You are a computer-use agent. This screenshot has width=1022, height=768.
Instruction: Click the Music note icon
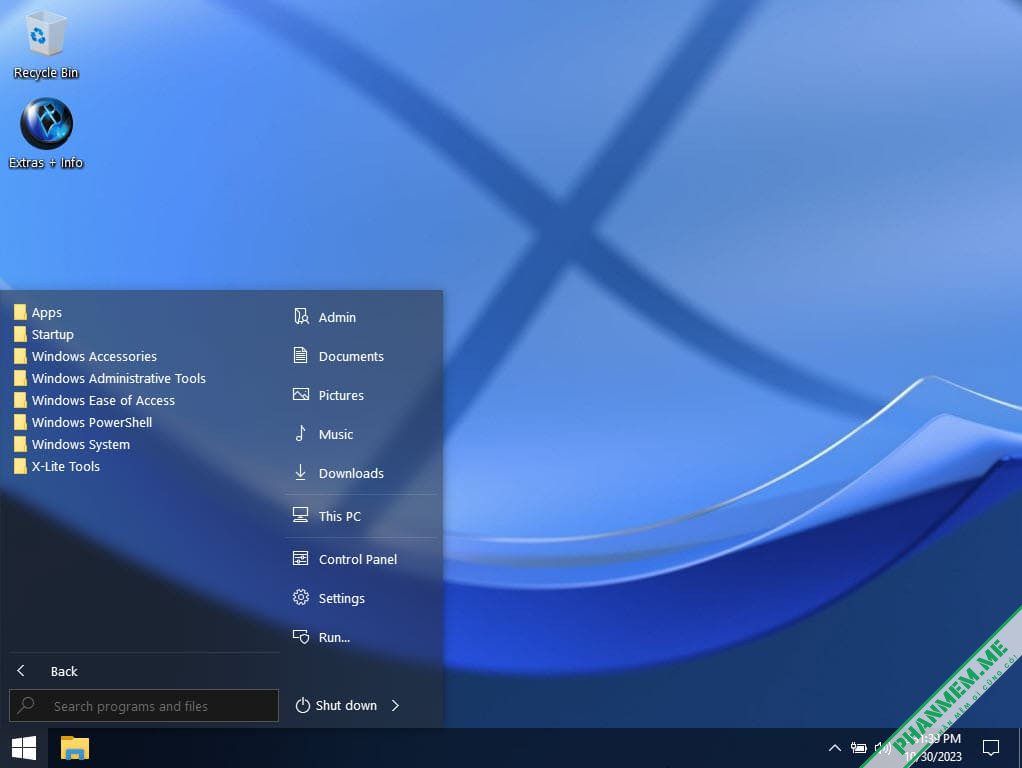(x=300, y=433)
